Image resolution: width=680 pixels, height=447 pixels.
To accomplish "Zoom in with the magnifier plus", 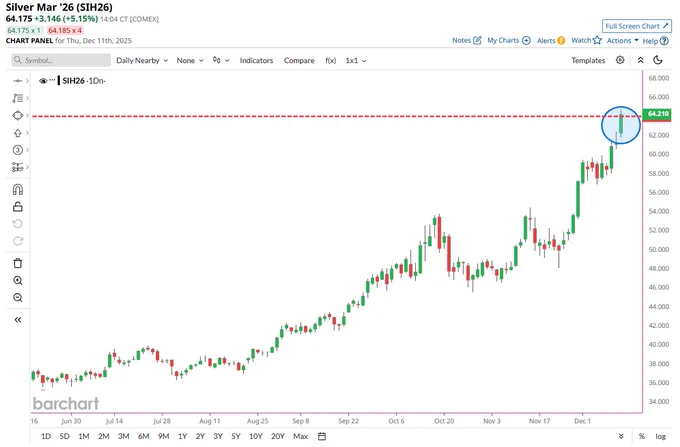I will pos(18,281).
